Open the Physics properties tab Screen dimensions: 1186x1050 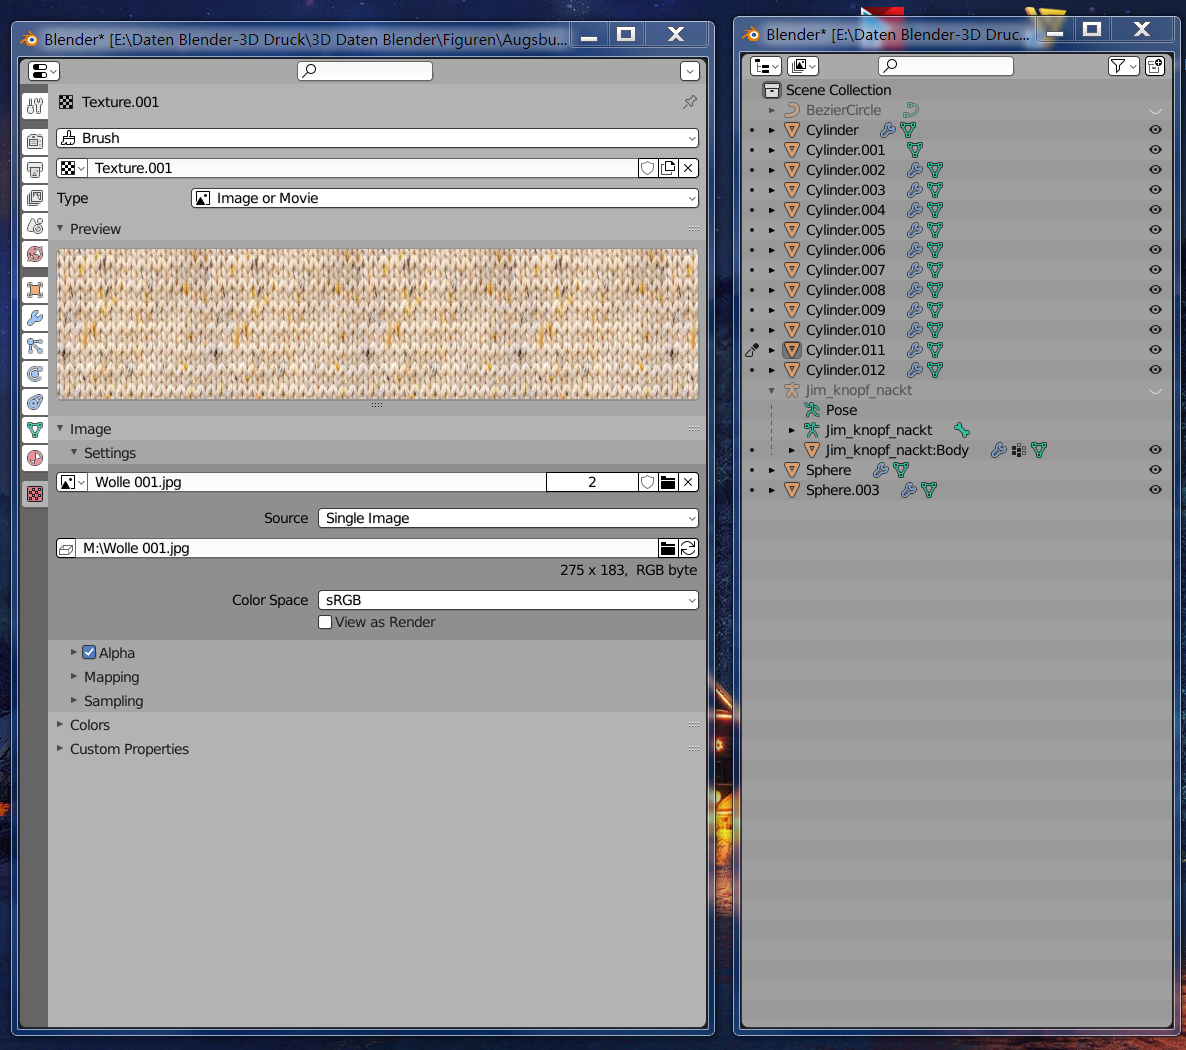coord(35,374)
